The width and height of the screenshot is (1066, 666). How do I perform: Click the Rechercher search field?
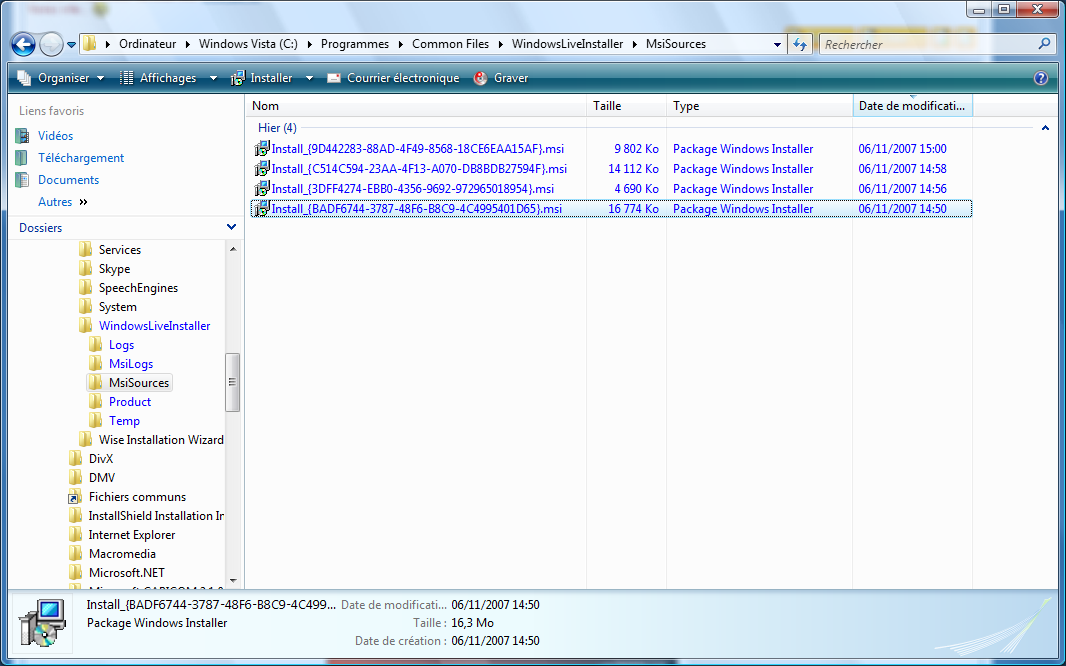pyautogui.click(x=925, y=45)
